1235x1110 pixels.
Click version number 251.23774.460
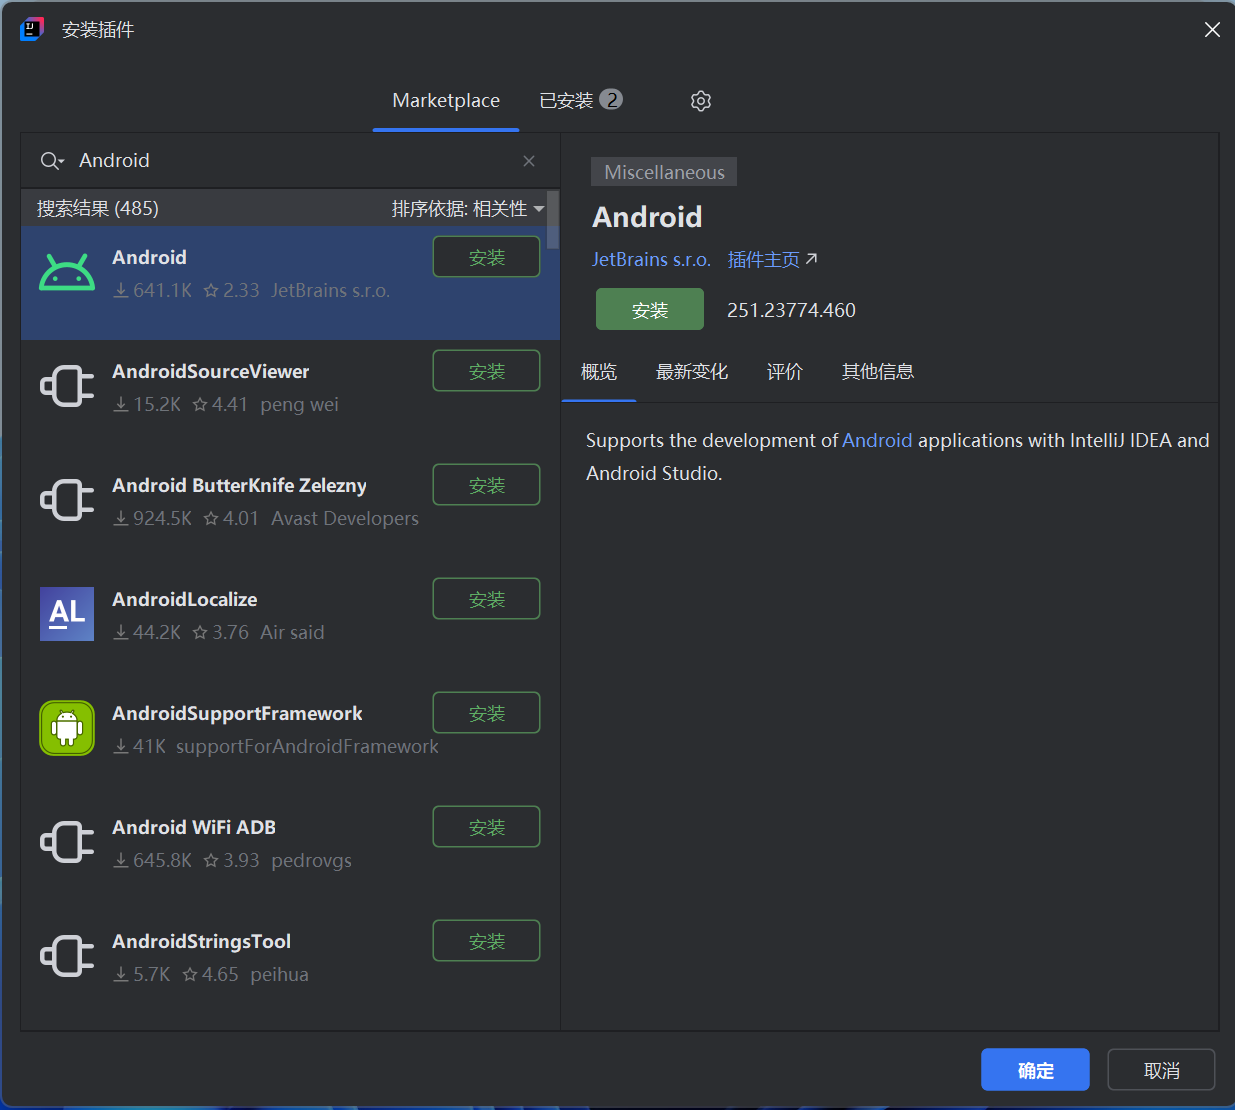coord(791,310)
